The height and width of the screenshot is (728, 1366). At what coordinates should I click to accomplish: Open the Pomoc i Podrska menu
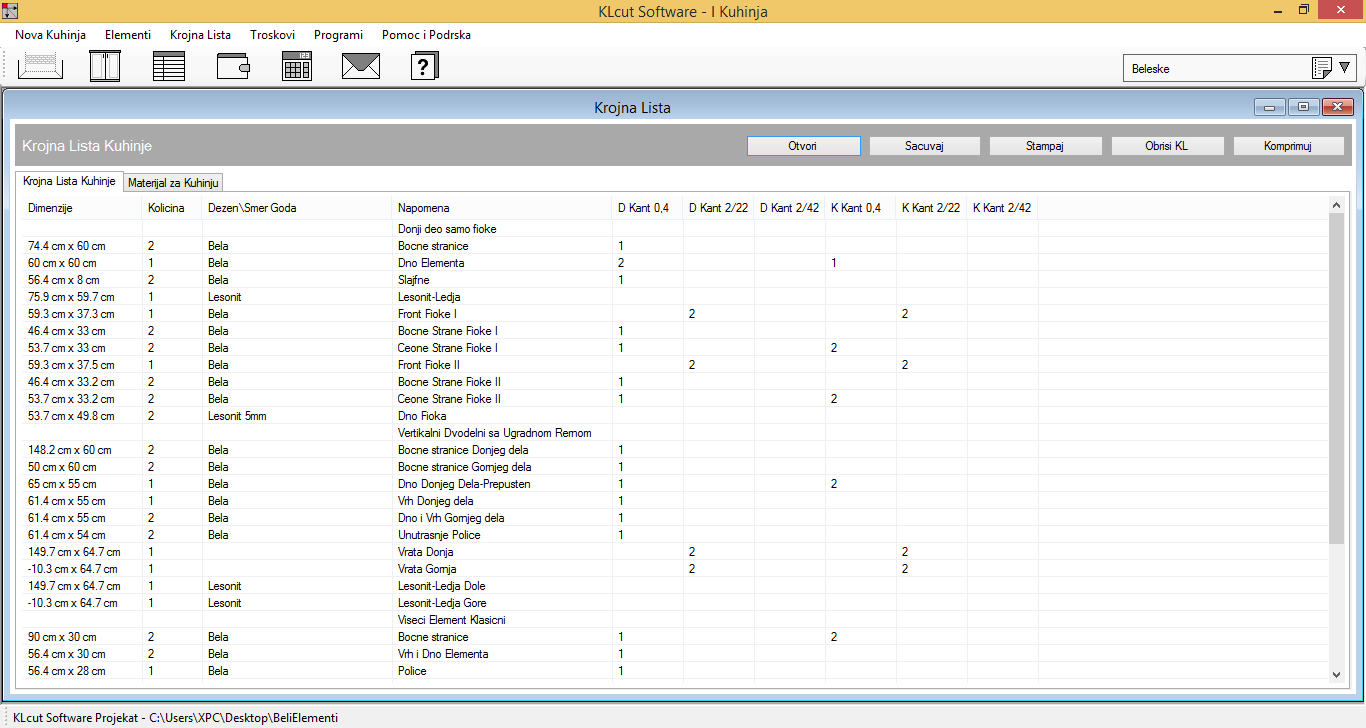pos(426,35)
